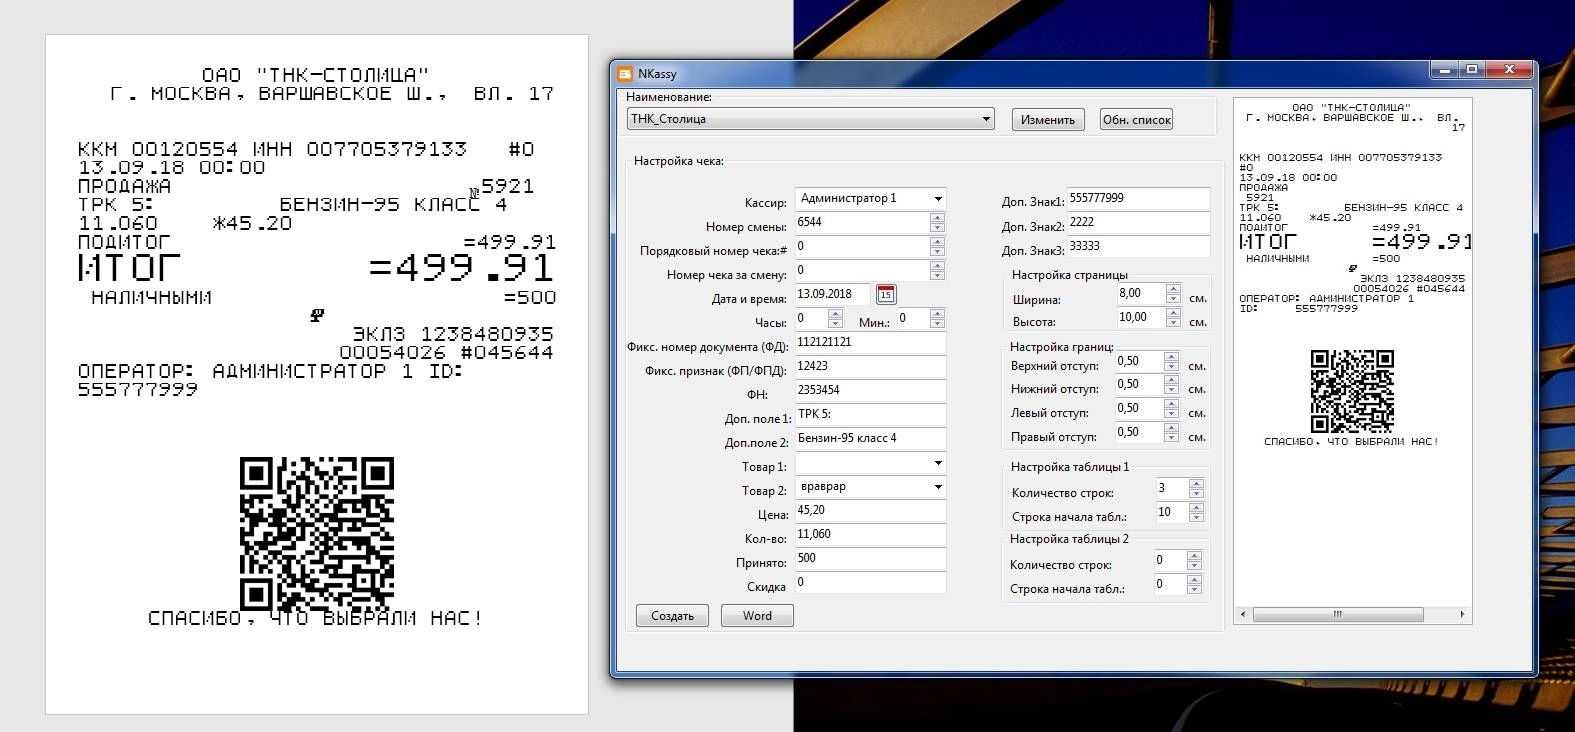Click the Часы spinner arrows
The width and height of the screenshot is (1575, 732).
[835, 319]
